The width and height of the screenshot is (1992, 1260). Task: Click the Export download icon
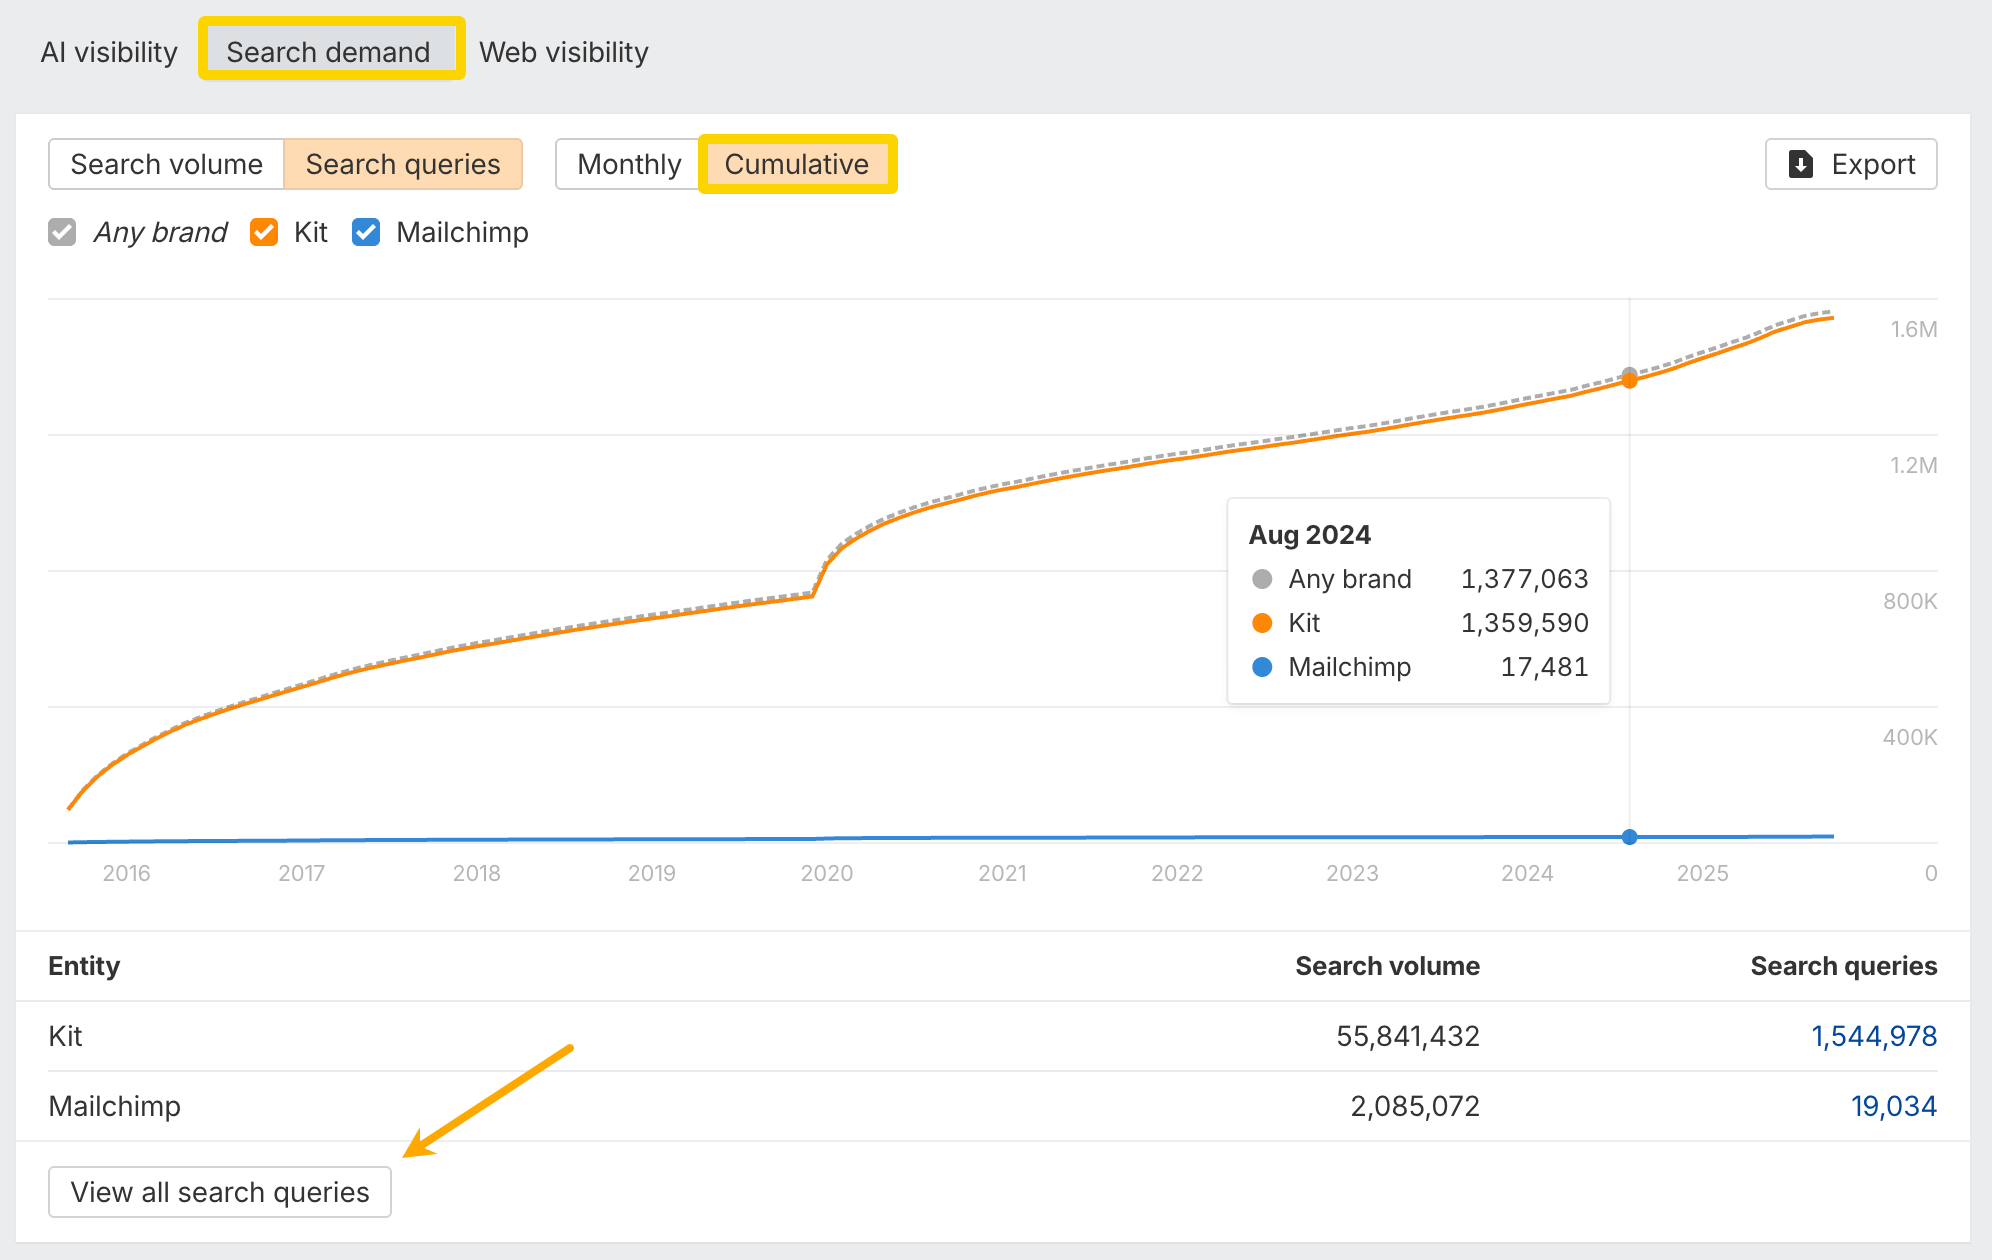pyautogui.click(x=1800, y=164)
